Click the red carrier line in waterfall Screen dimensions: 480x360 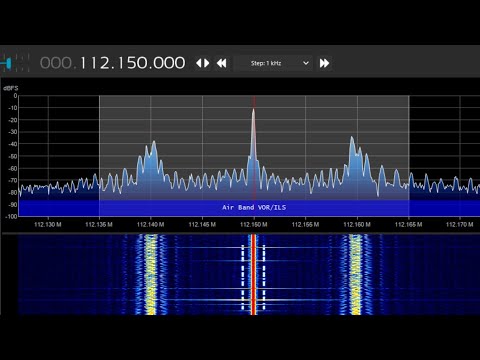[253, 274]
